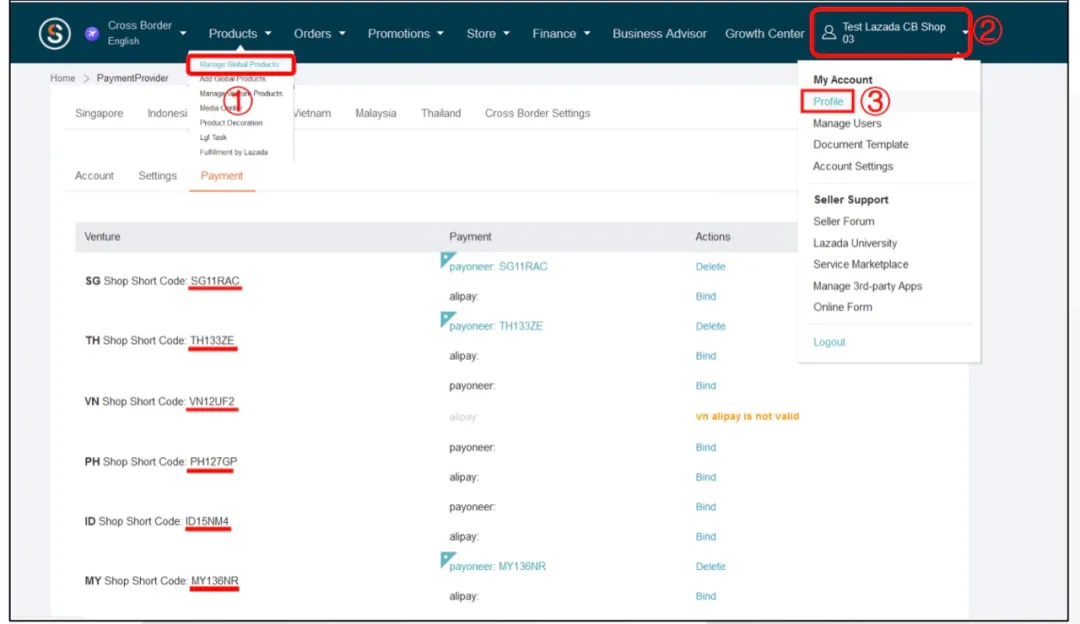Click the MY payoneer verified flag icon
1080x624 pixels.
pyautogui.click(x=447, y=559)
